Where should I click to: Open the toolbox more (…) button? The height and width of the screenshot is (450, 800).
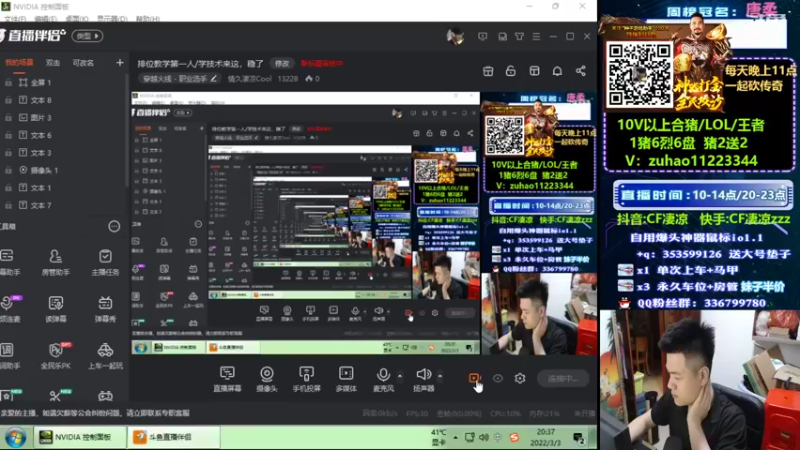(114, 227)
